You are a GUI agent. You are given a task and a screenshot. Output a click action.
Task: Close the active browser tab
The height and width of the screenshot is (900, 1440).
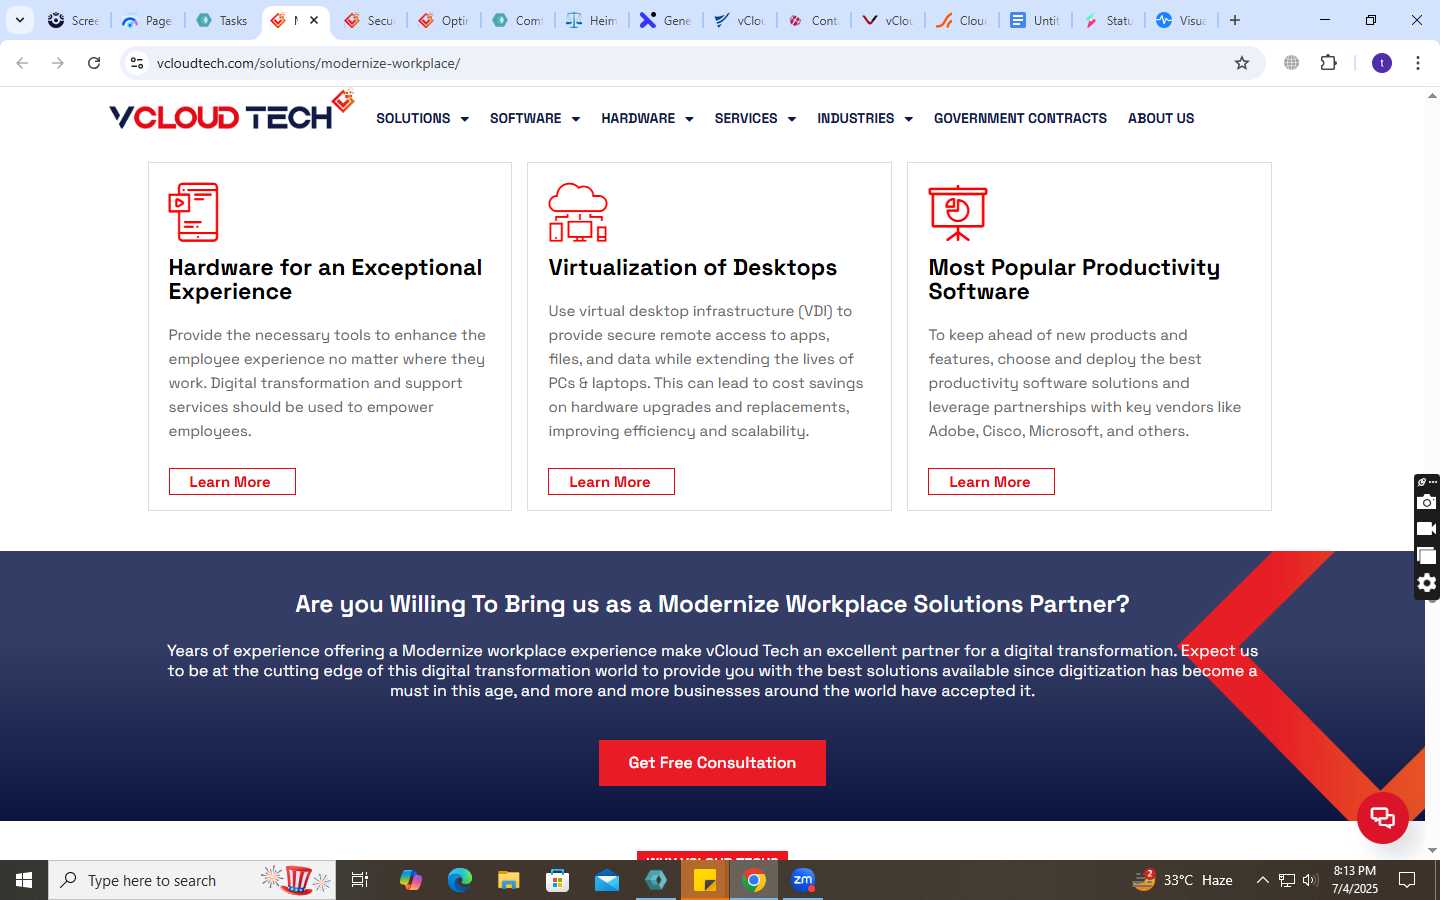[x=314, y=20]
